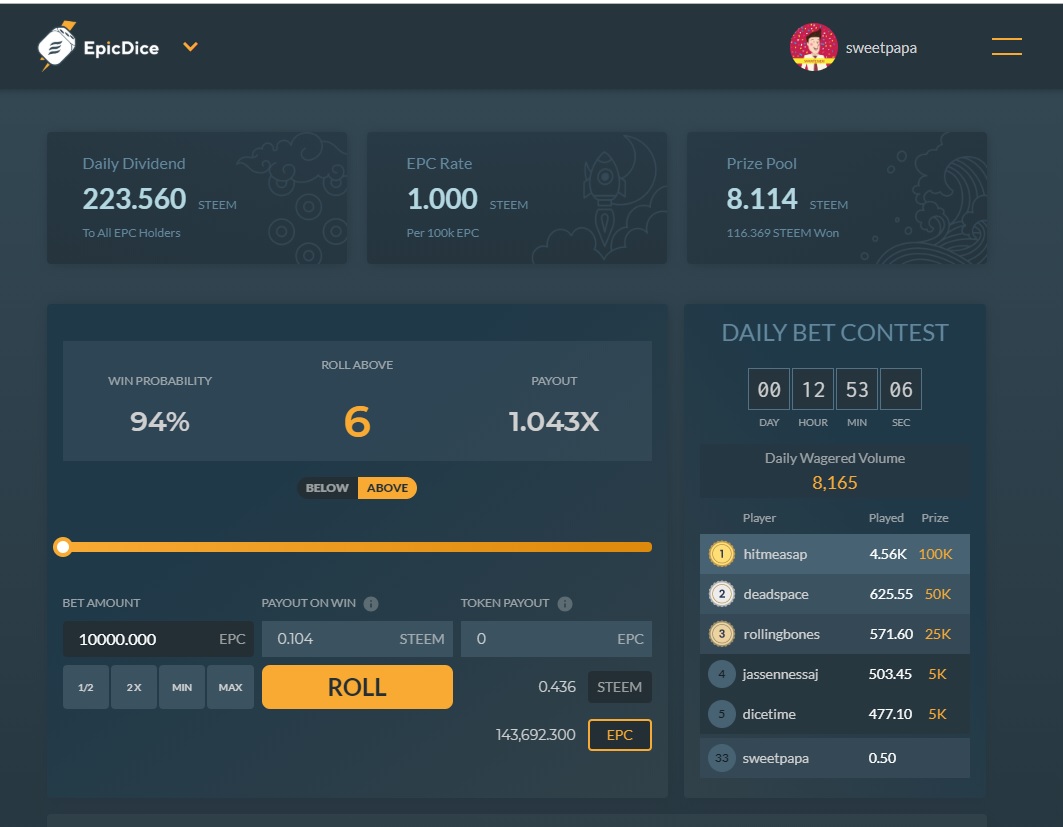Click the 94% win probability value
1063x827 pixels.
160,422
